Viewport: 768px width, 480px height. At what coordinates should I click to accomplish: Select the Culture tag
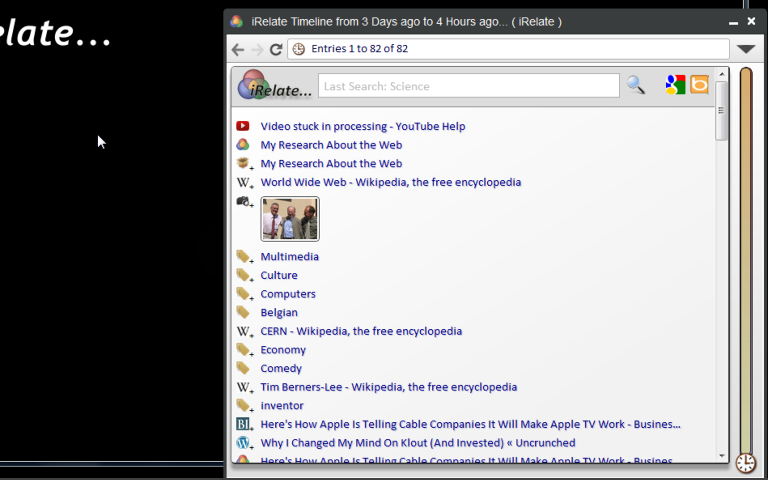[x=279, y=275]
